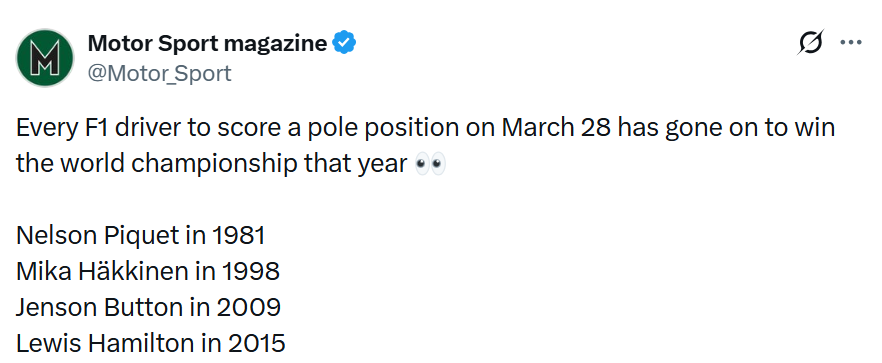882x363 pixels.
Task: Open the @Motor_Sport handle link
Action: (159, 74)
